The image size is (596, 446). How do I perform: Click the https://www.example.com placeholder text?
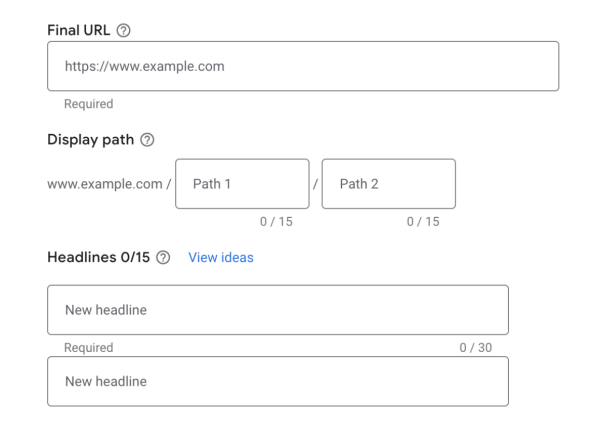[x=144, y=67]
